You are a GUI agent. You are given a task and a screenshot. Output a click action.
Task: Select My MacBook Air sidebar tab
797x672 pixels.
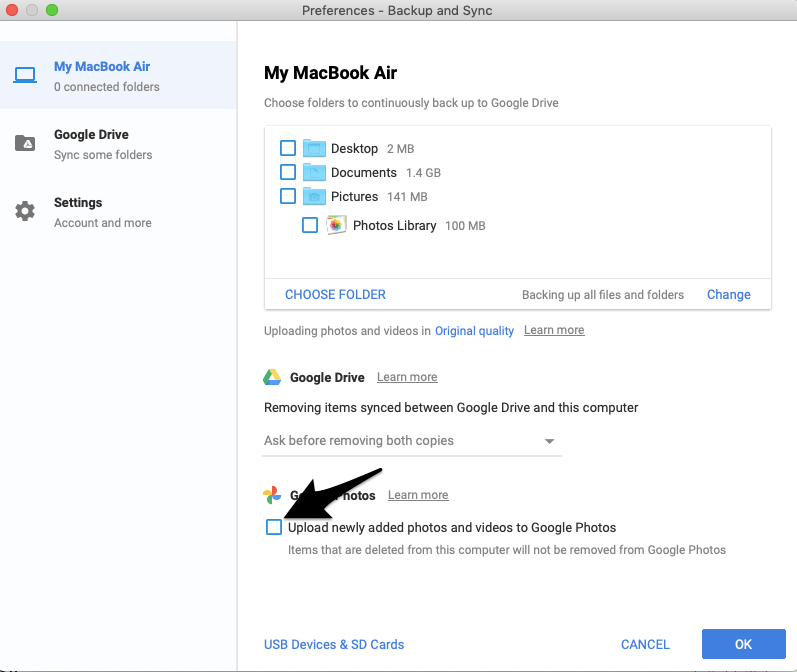[118, 75]
